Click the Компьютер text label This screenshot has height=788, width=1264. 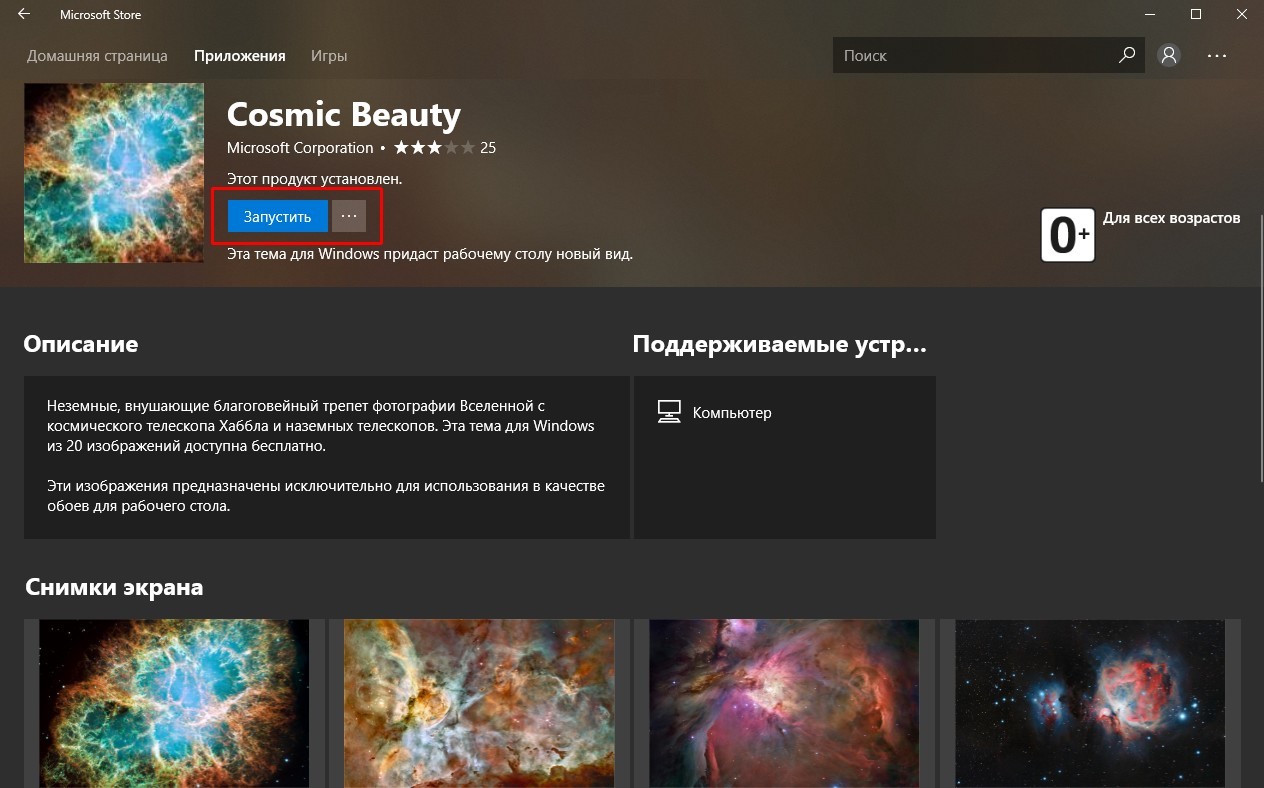pos(732,413)
